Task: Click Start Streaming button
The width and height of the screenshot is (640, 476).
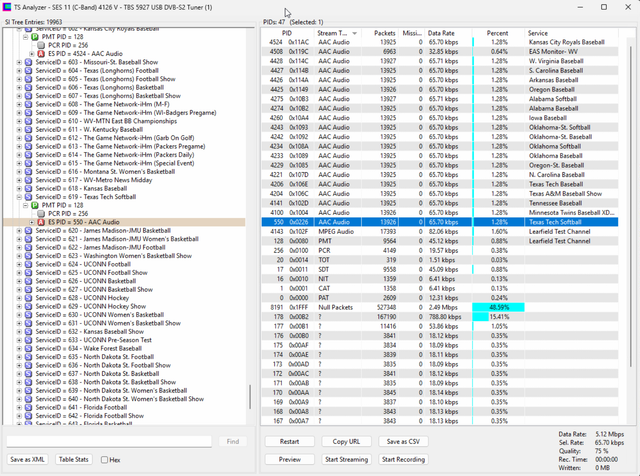Action: (x=346, y=460)
